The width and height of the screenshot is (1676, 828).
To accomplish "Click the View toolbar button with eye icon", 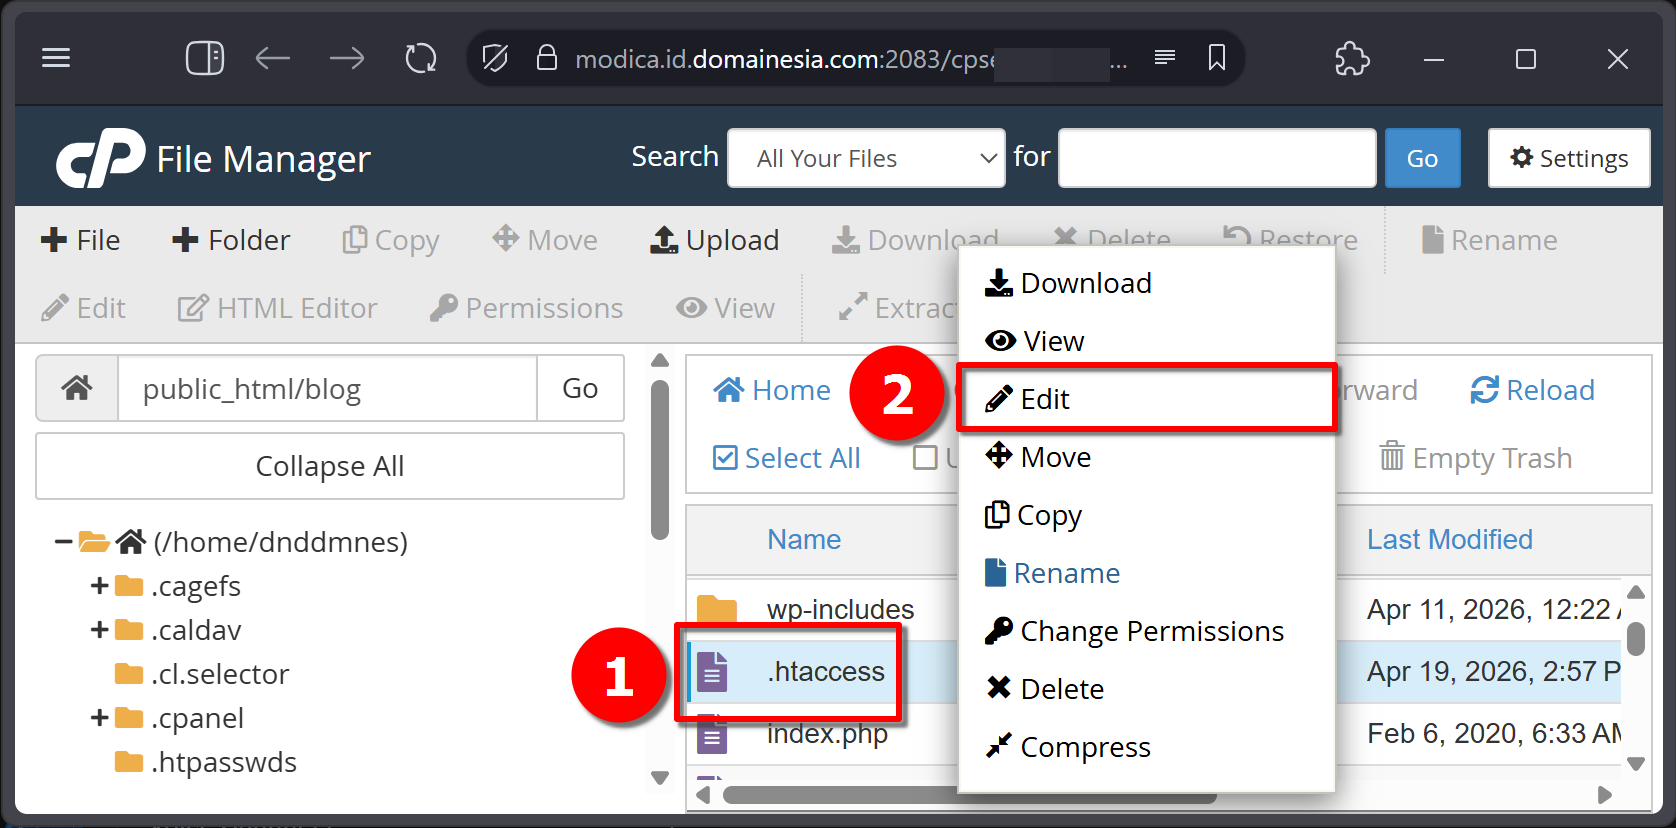I will point(726,308).
